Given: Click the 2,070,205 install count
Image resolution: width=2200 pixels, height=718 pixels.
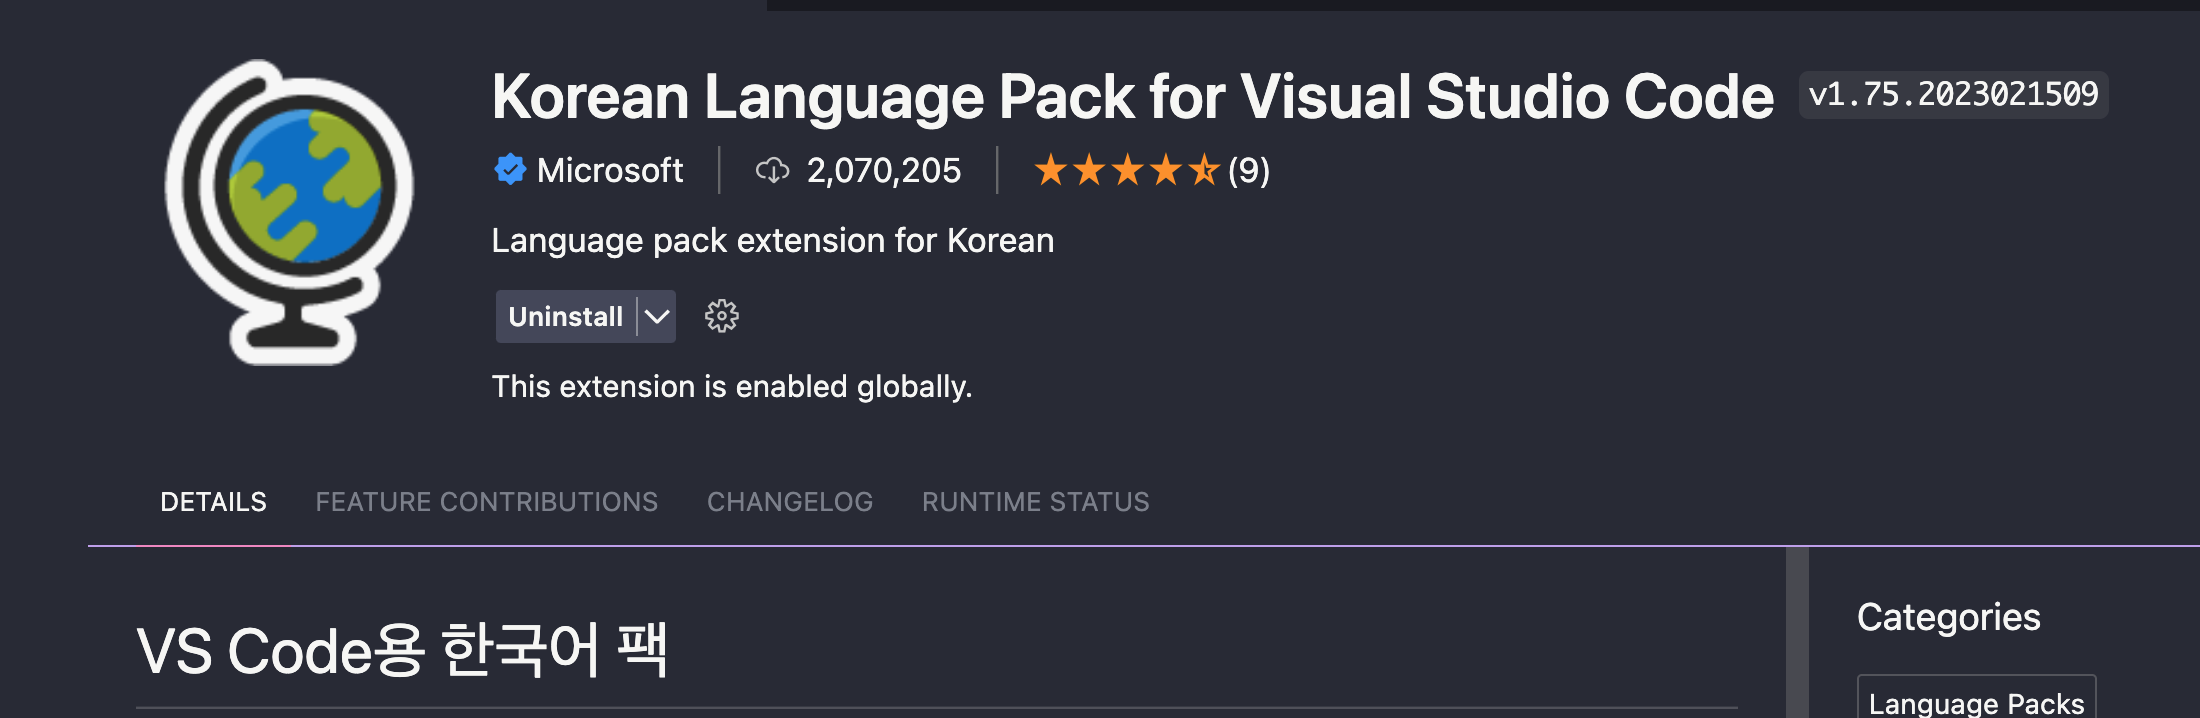Looking at the screenshot, I should coord(884,171).
